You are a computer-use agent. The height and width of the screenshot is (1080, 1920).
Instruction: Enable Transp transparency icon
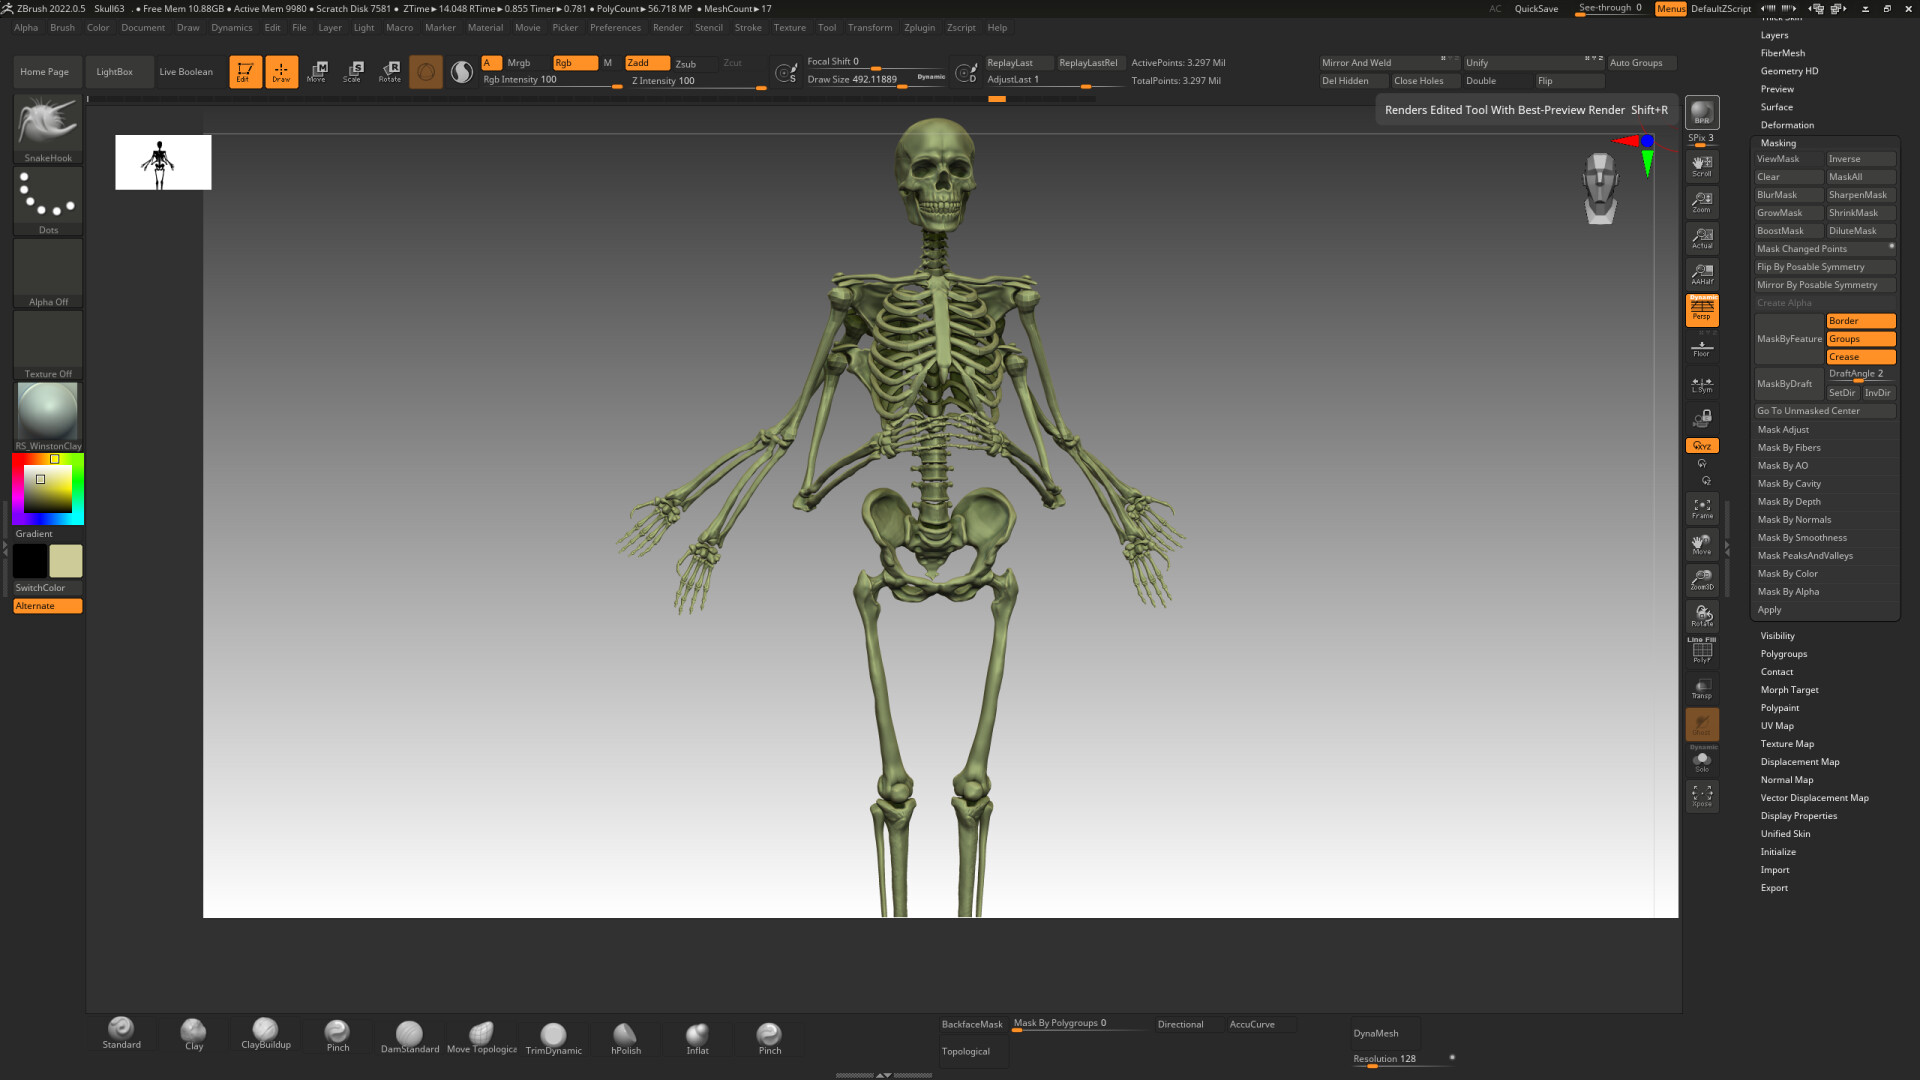1701,688
